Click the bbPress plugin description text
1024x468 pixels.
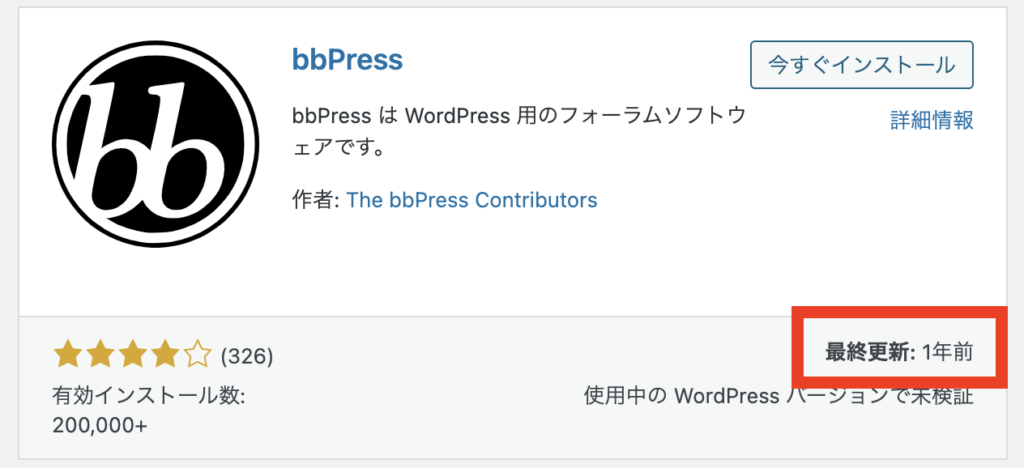[x=519, y=133]
